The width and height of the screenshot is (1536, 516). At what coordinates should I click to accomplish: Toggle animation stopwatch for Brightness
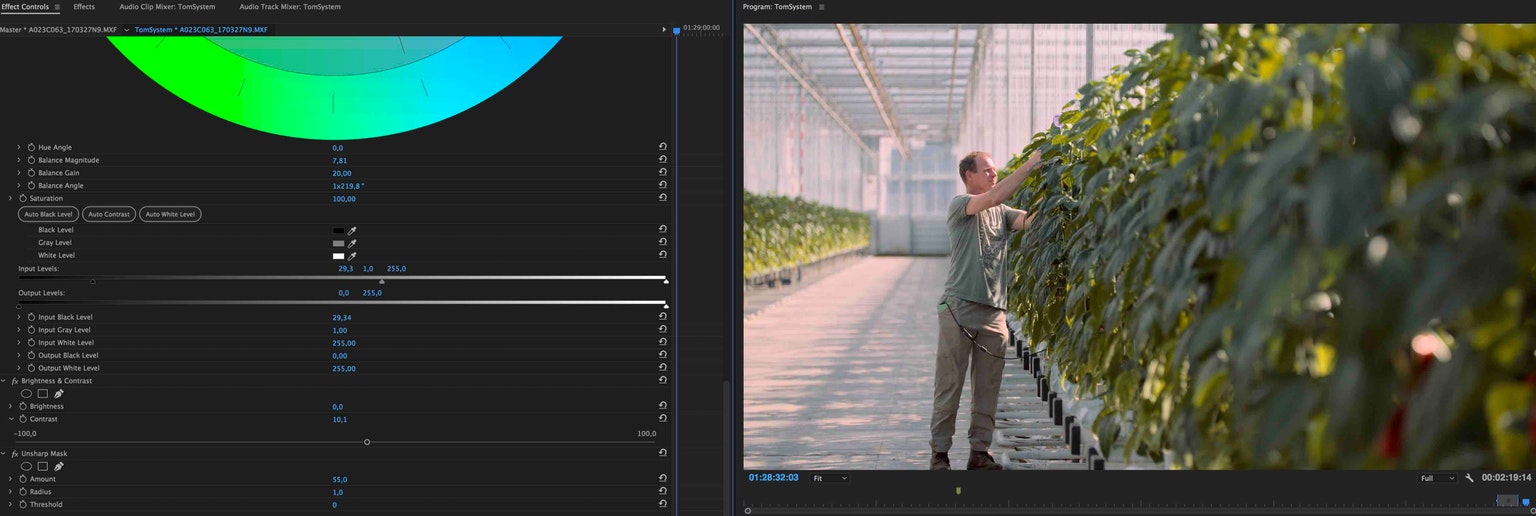pos(23,407)
